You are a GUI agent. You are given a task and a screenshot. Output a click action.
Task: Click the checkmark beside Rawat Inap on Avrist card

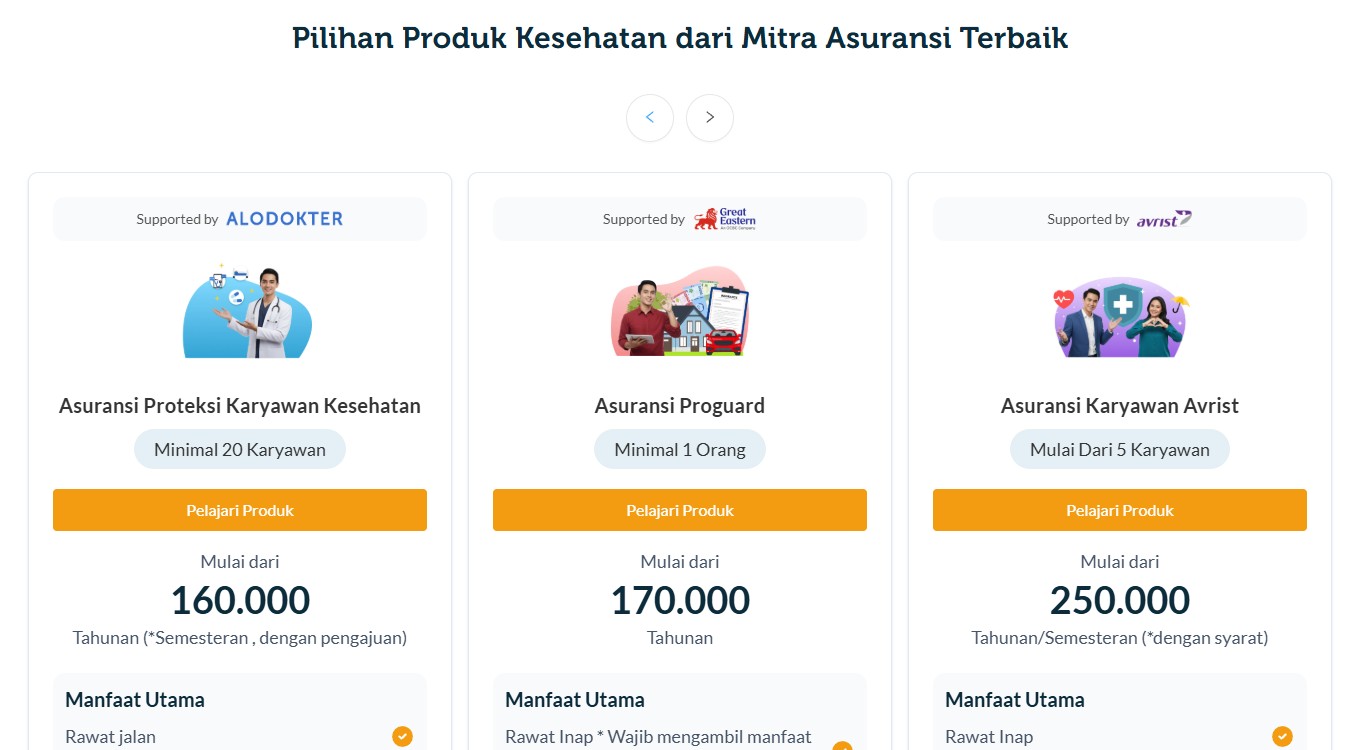coord(1282,736)
